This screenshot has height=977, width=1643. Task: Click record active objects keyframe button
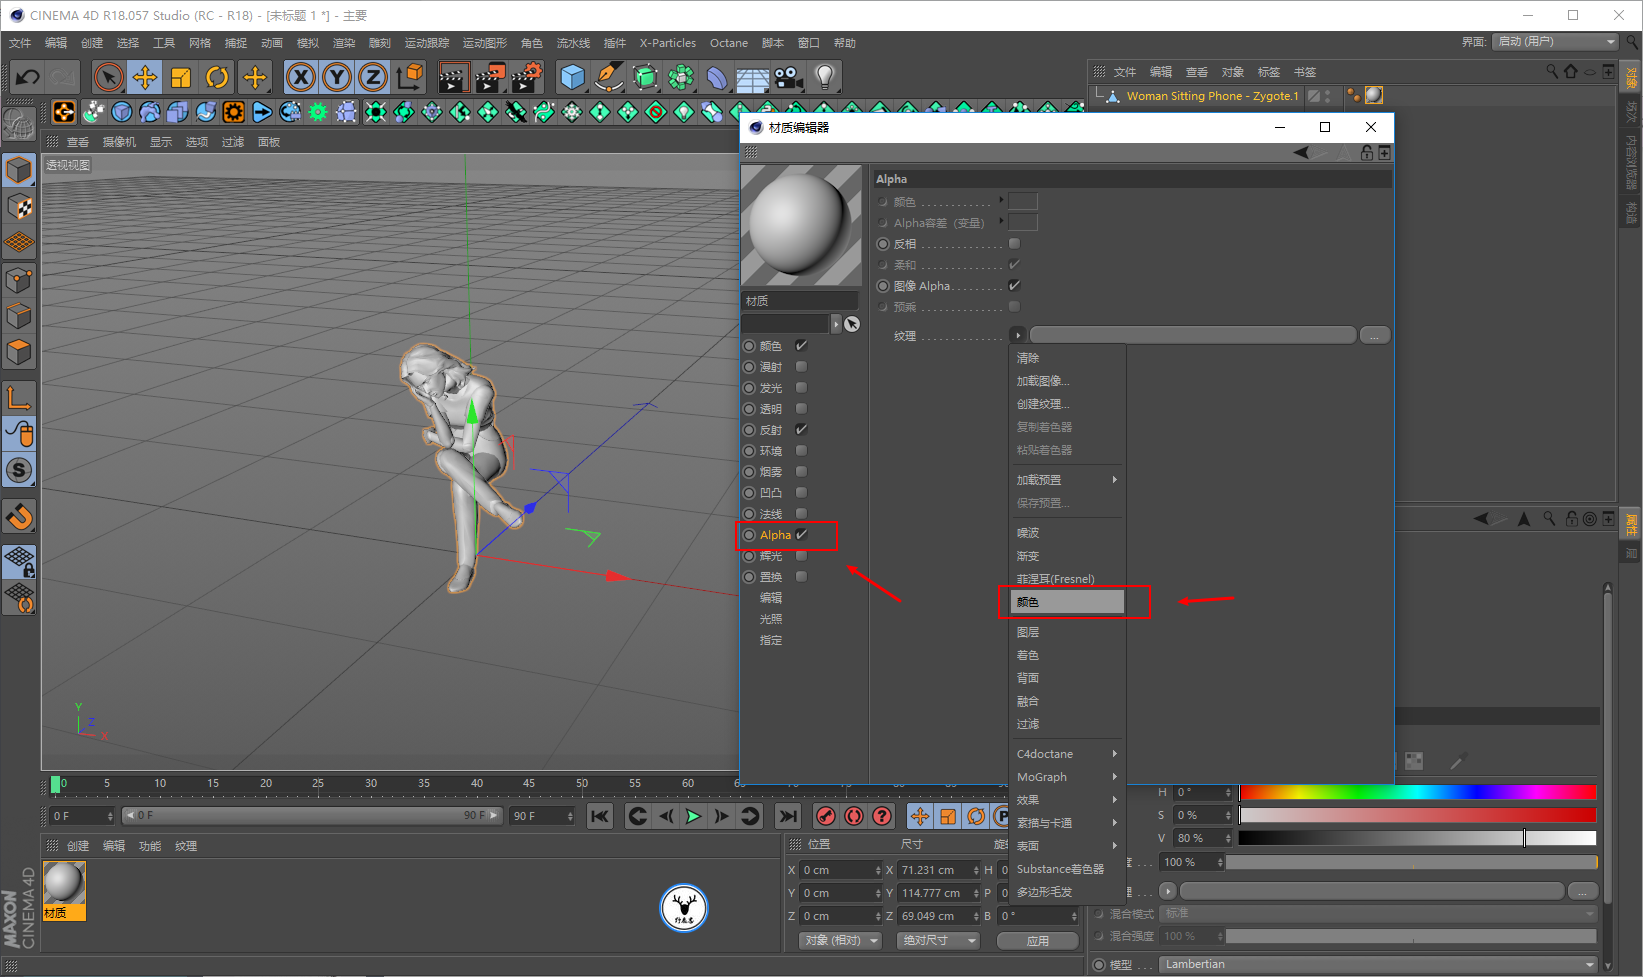point(825,816)
